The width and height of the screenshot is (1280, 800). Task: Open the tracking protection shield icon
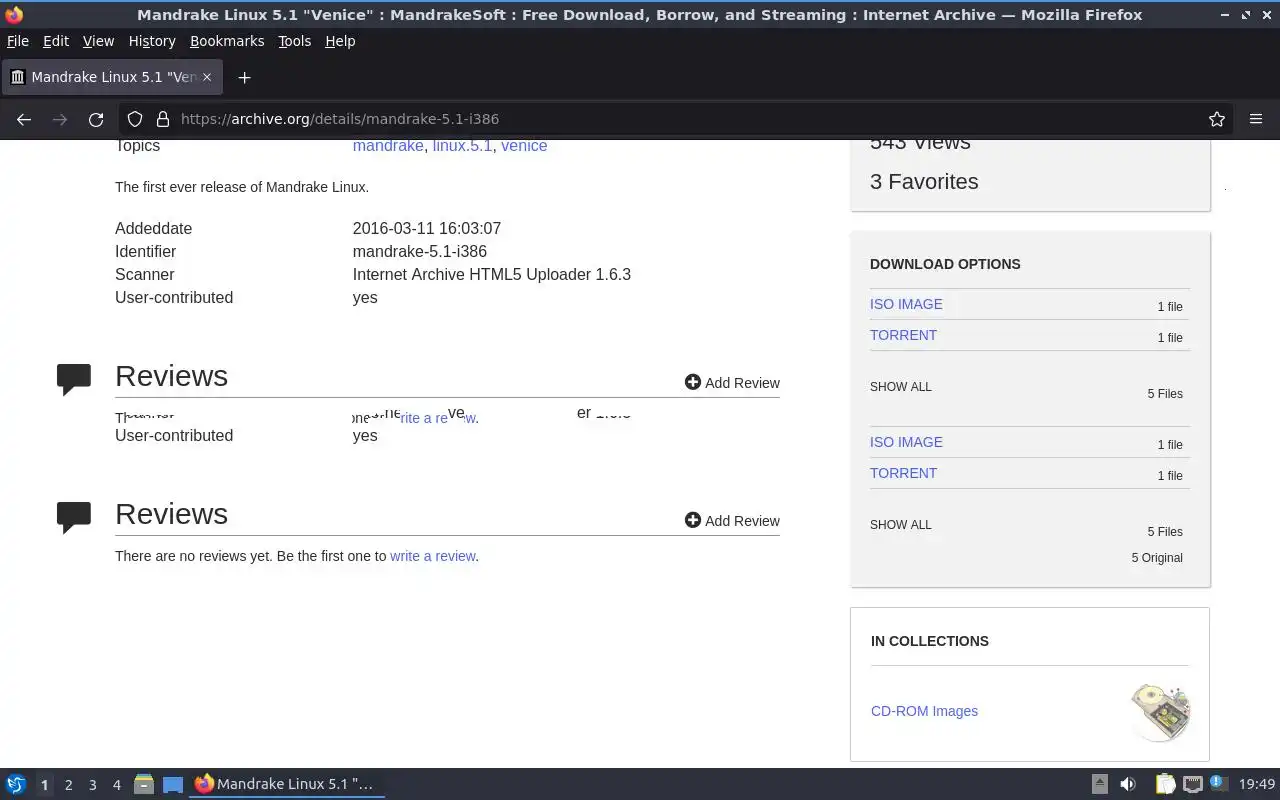pyautogui.click(x=135, y=119)
